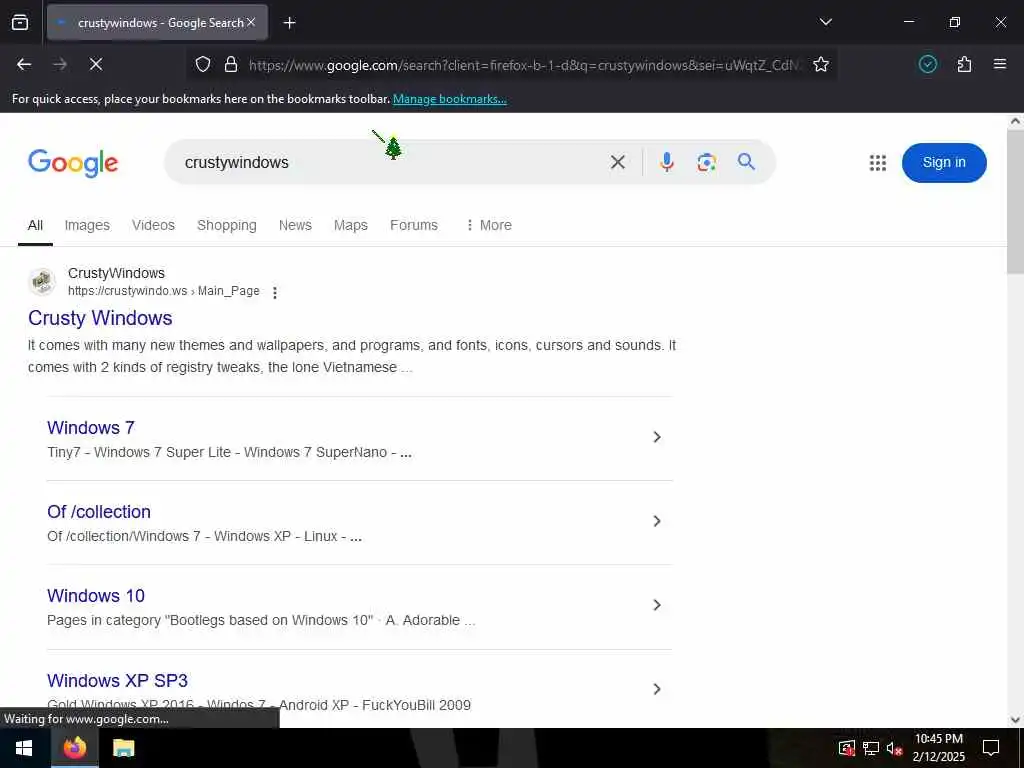Screen dimensions: 1024x768
Task: Submit search with magnifier icon
Action: pos(746,161)
